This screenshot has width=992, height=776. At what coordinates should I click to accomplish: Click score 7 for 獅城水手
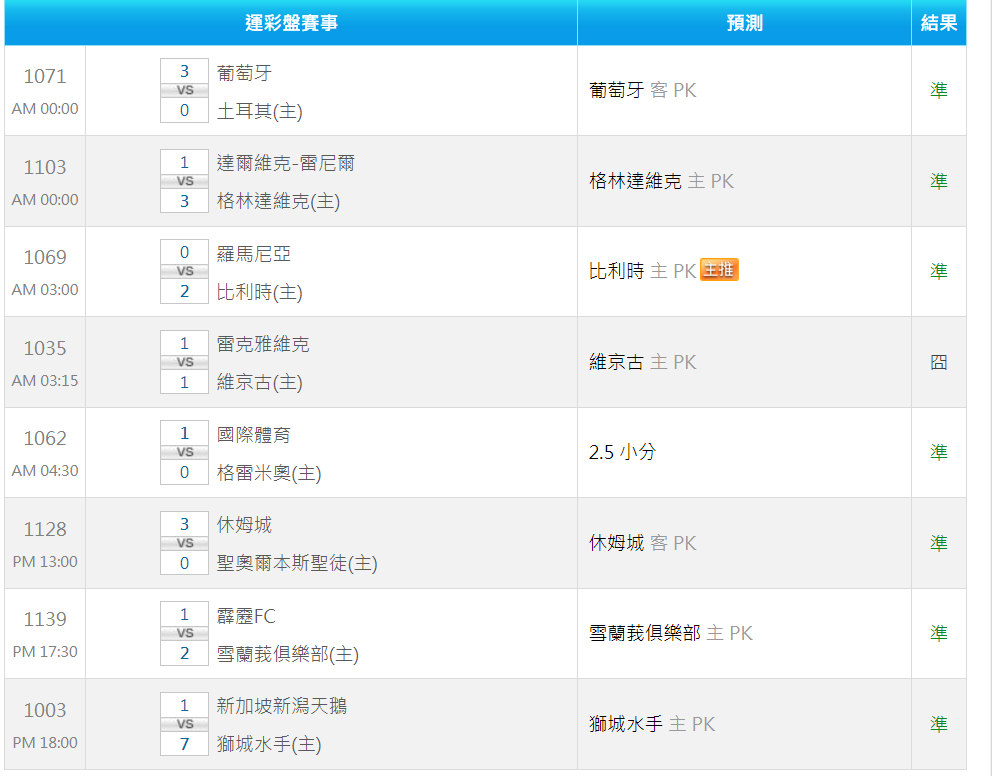pos(184,744)
